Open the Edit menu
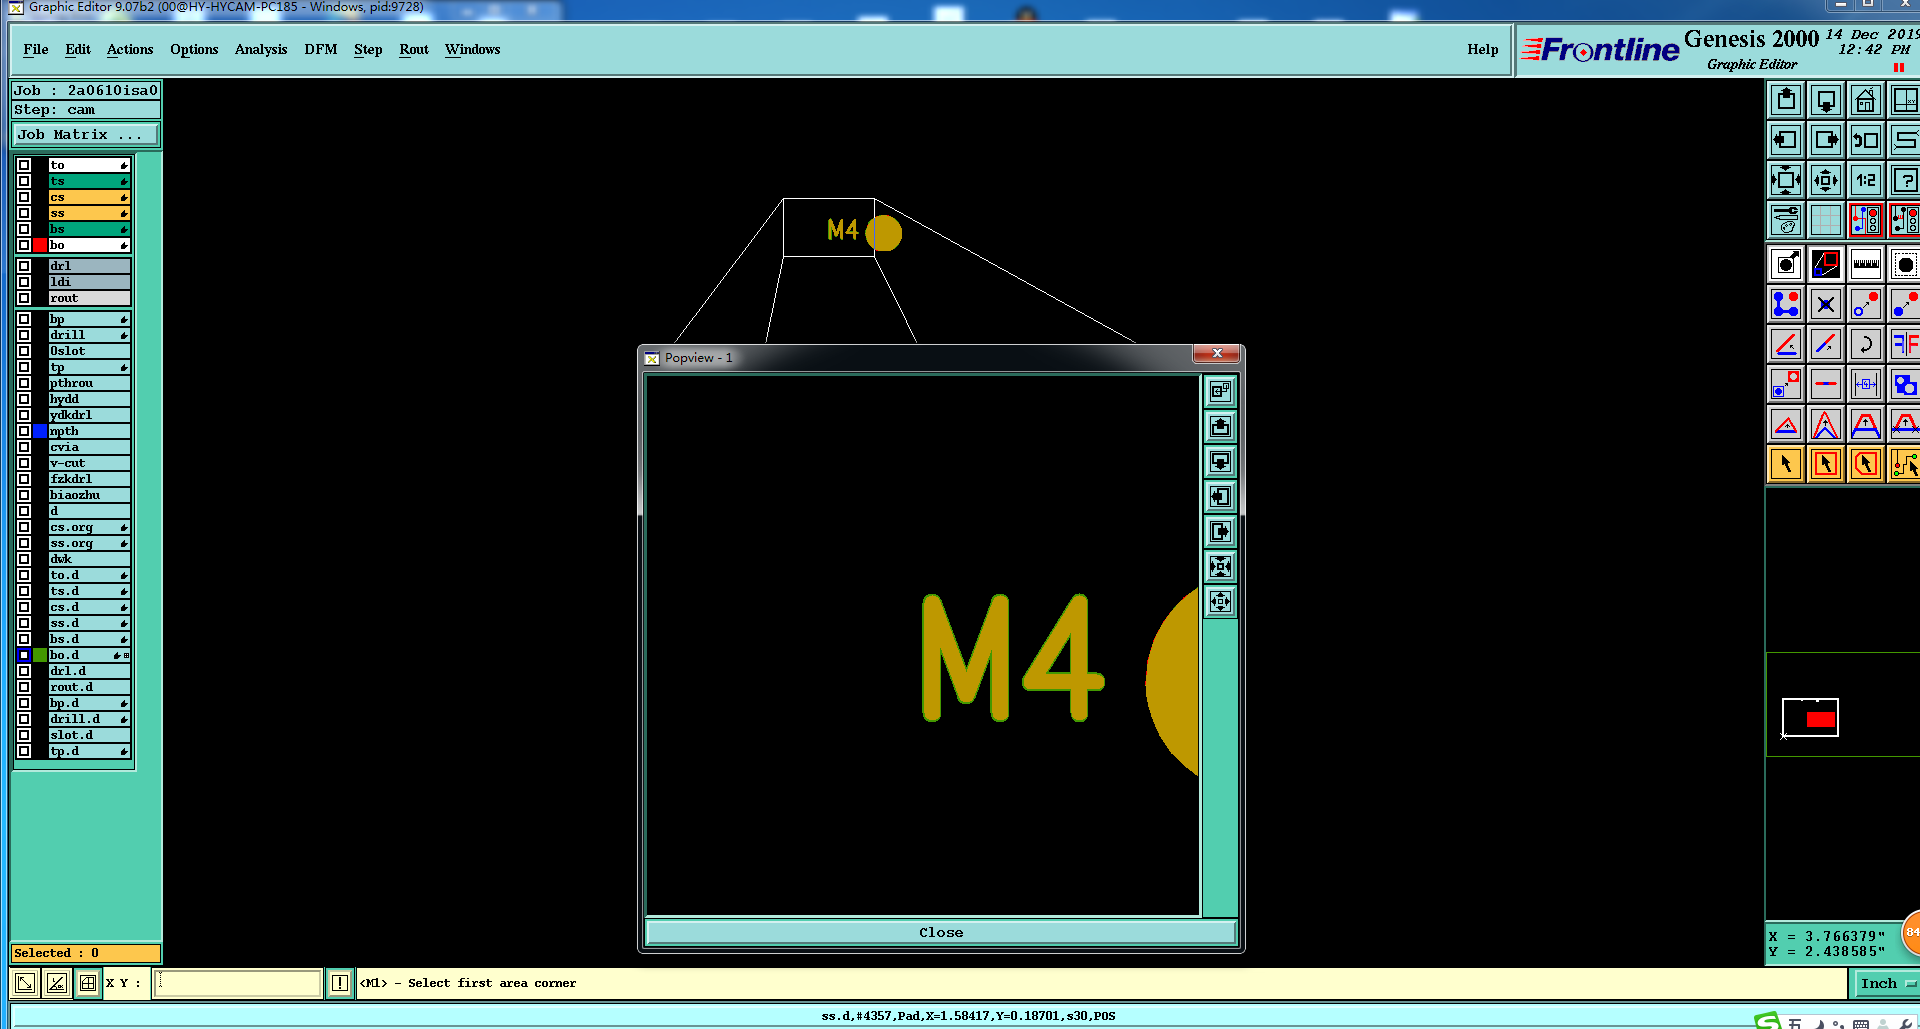 pyautogui.click(x=78, y=50)
